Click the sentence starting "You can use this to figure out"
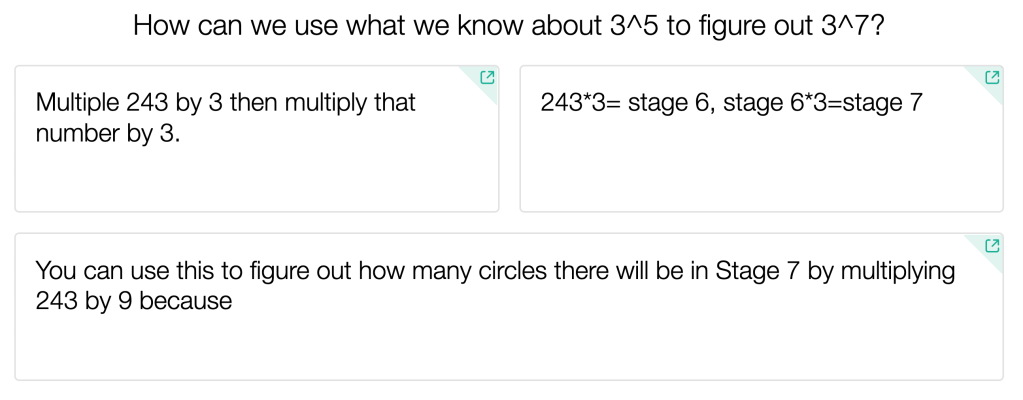 point(494,270)
